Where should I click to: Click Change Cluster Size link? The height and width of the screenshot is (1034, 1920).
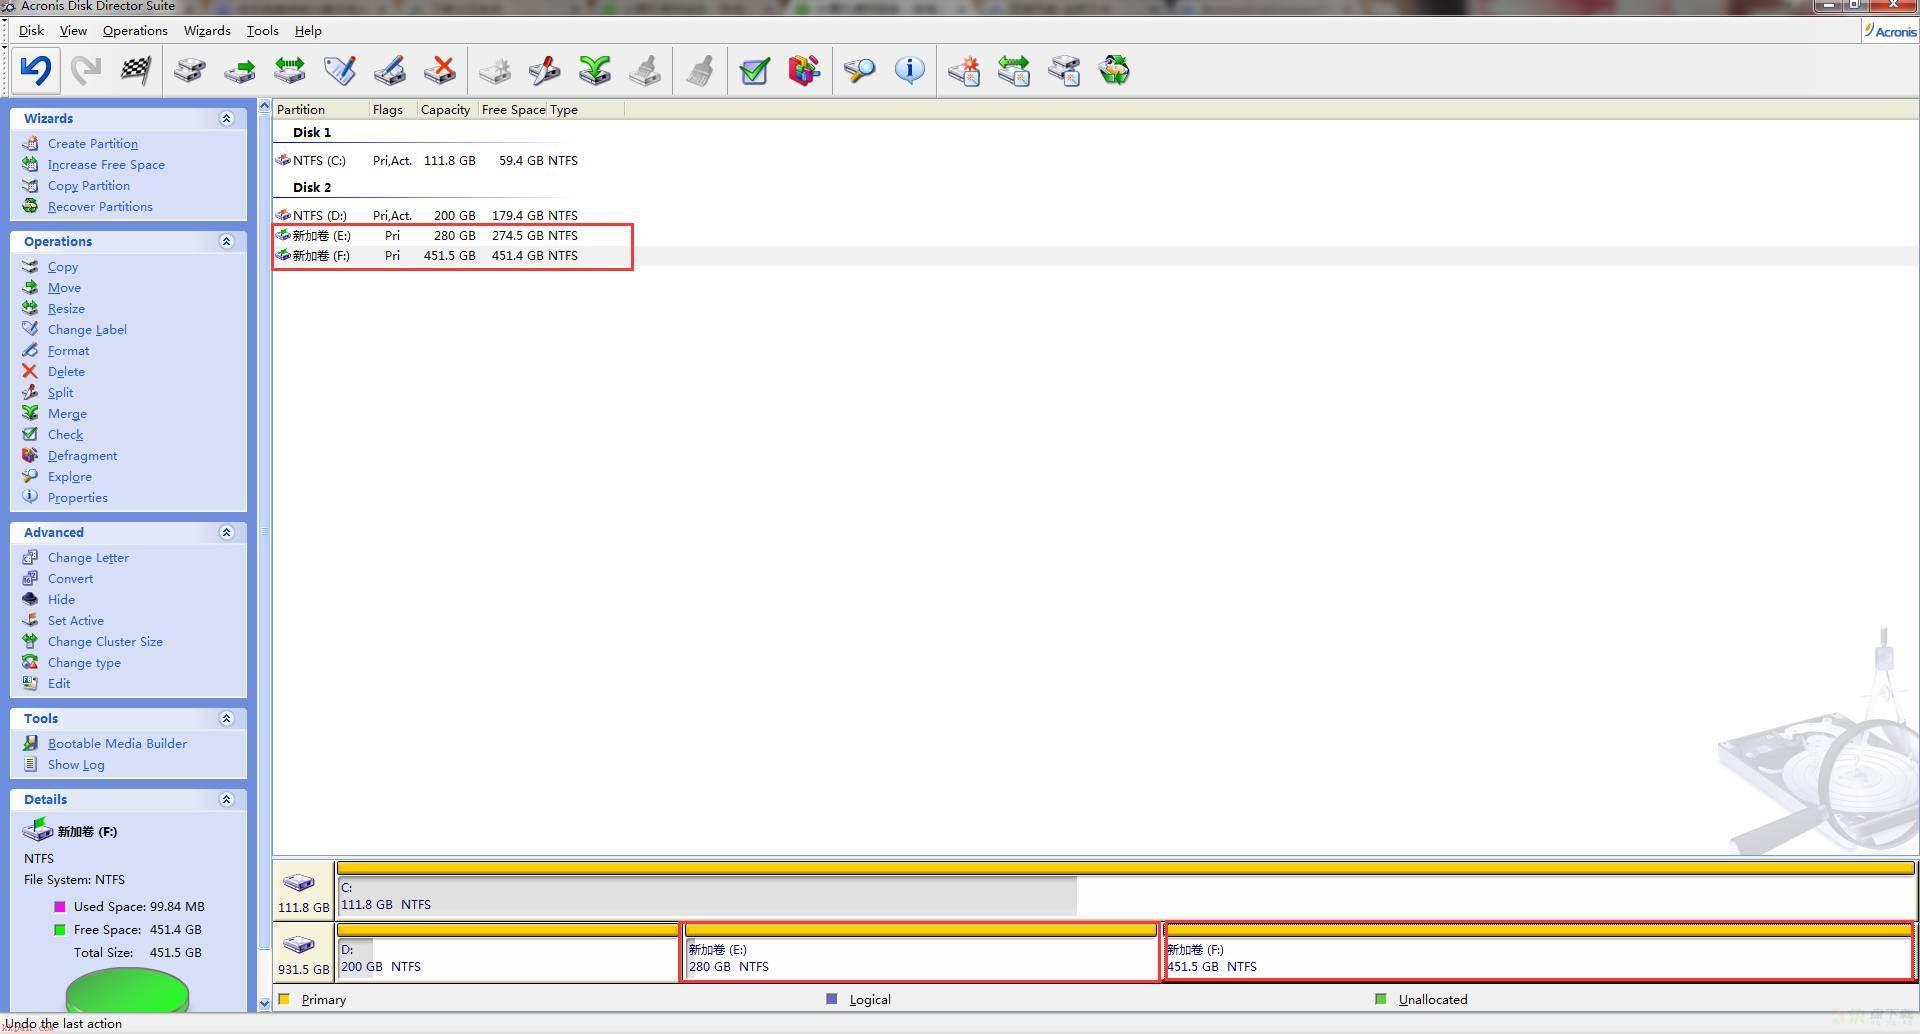point(105,642)
